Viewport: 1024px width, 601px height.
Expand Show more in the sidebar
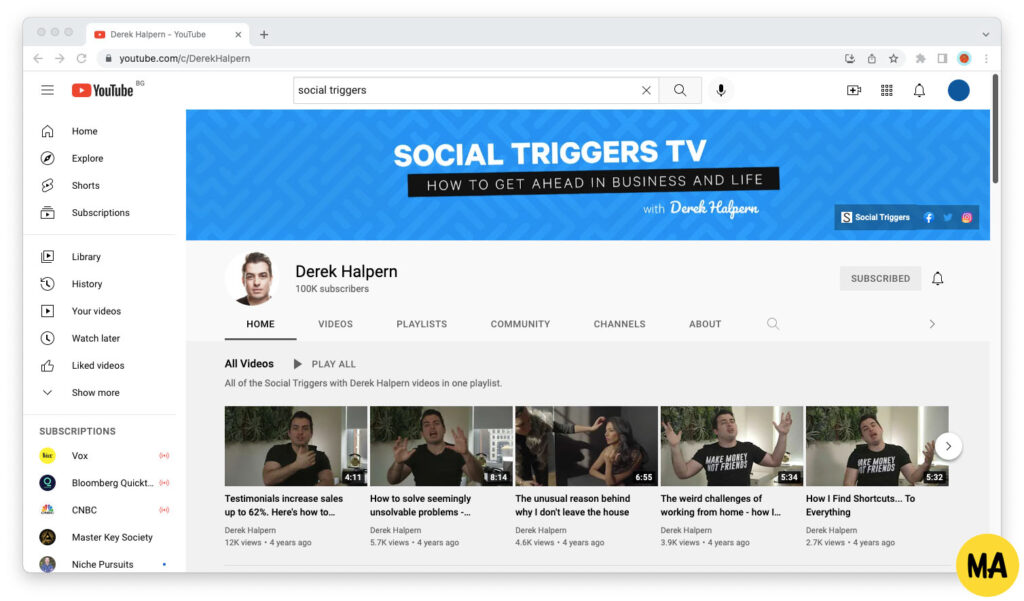coord(101,393)
